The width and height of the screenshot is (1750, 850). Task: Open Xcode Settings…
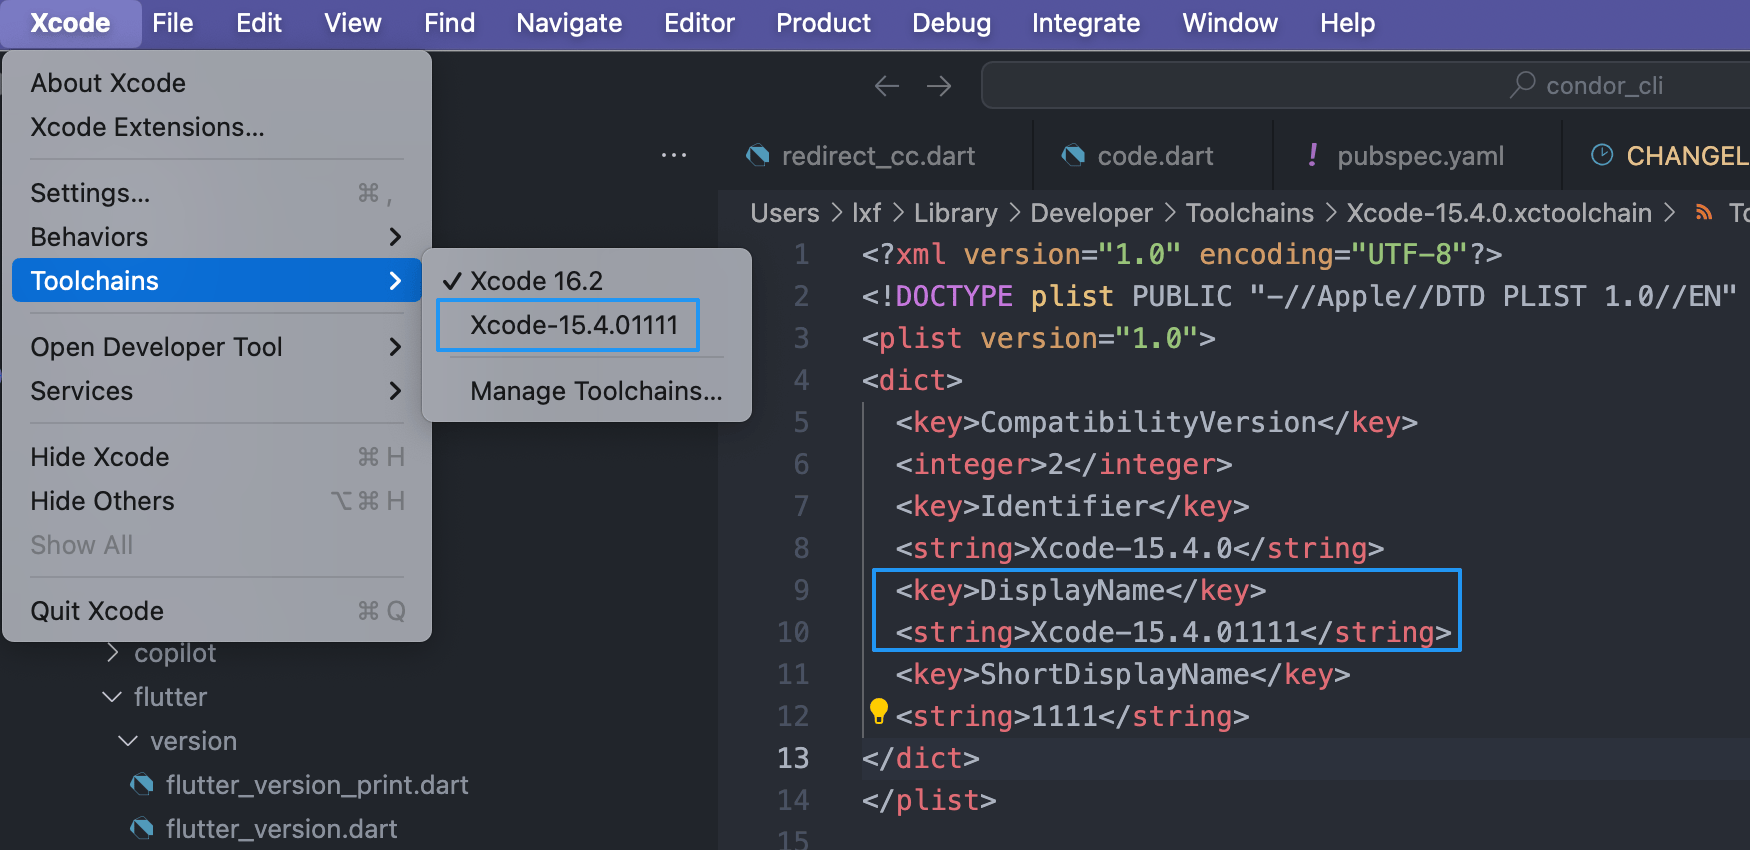[90, 193]
